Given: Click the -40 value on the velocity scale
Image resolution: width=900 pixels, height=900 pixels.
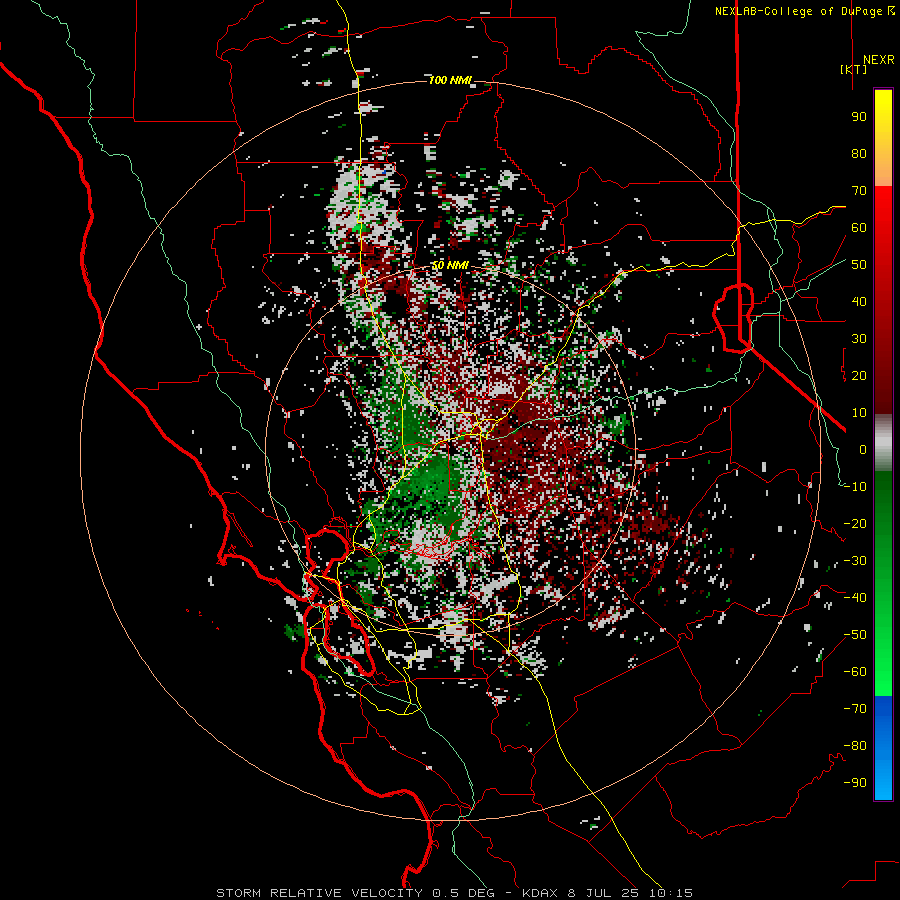Looking at the screenshot, I should tap(855, 598).
